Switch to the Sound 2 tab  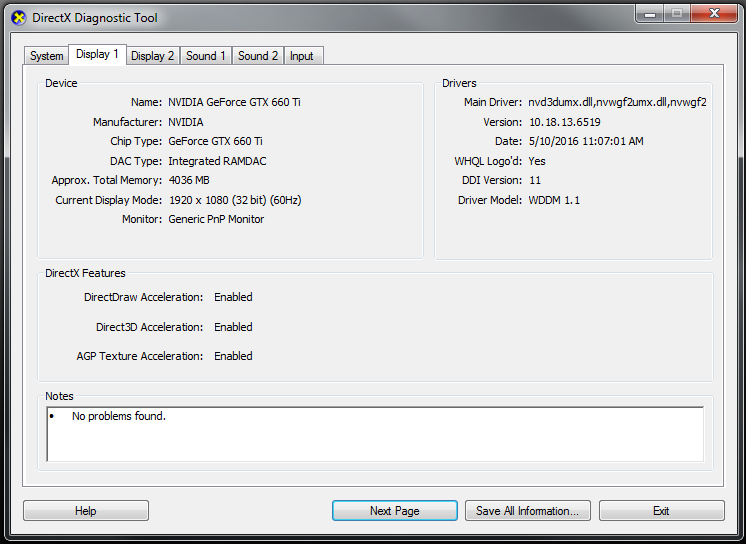258,56
